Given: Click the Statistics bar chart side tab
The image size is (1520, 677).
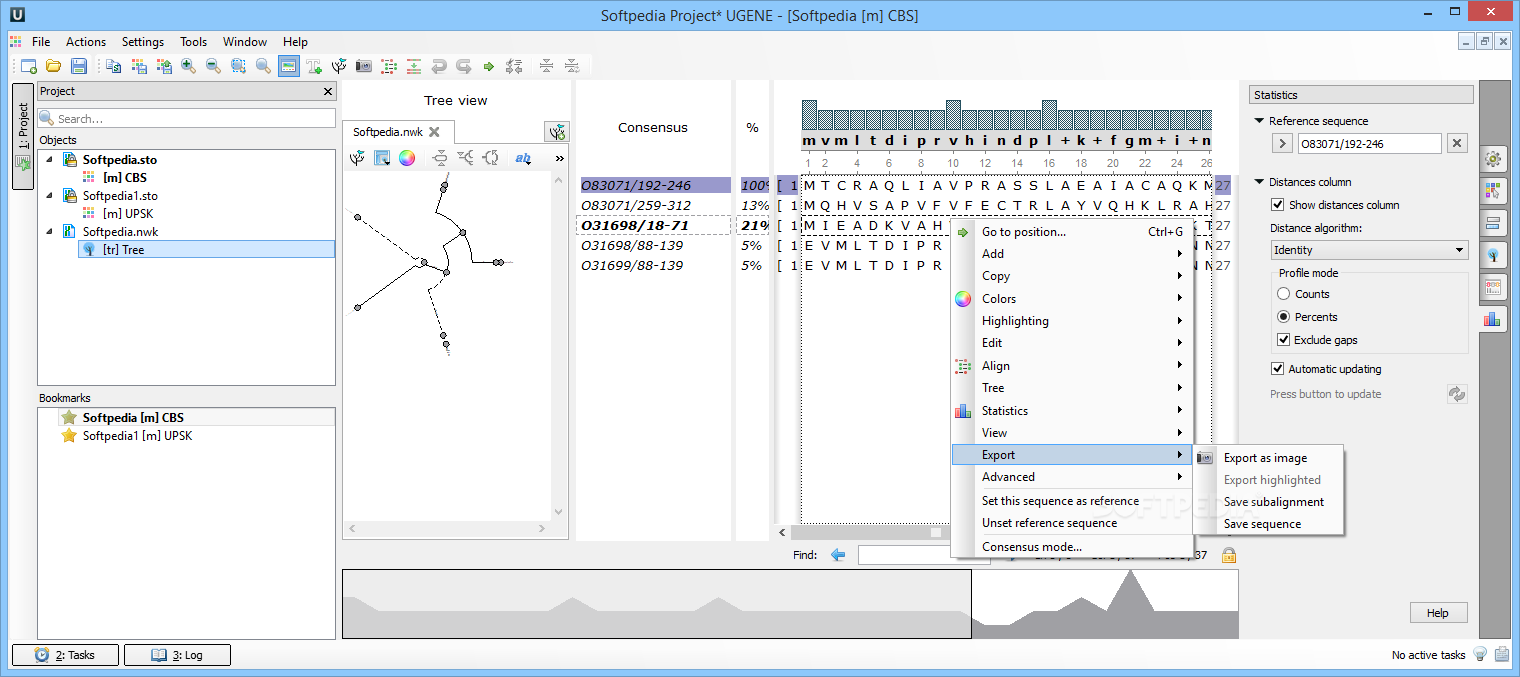Looking at the screenshot, I should click(x=1494, y=319).
